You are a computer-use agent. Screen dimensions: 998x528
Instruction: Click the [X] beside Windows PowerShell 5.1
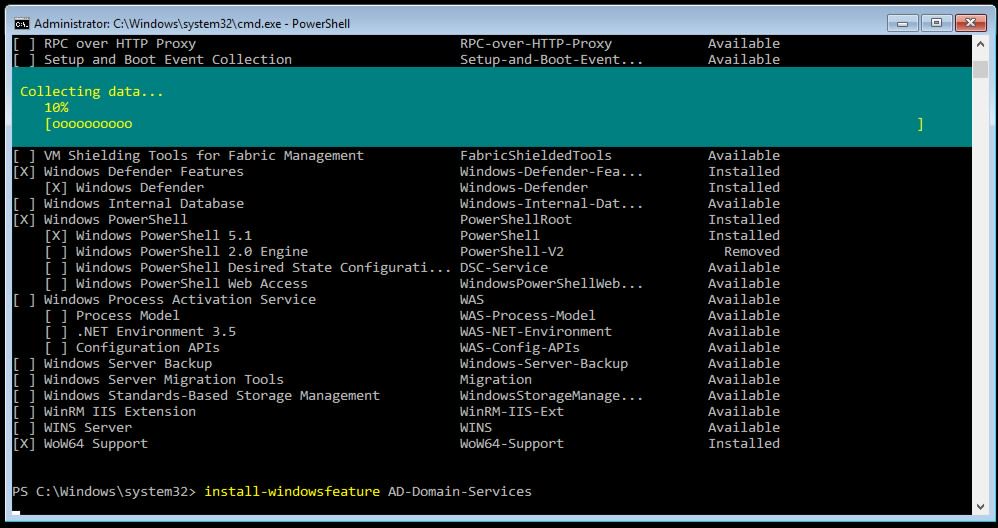click(56, 236)
